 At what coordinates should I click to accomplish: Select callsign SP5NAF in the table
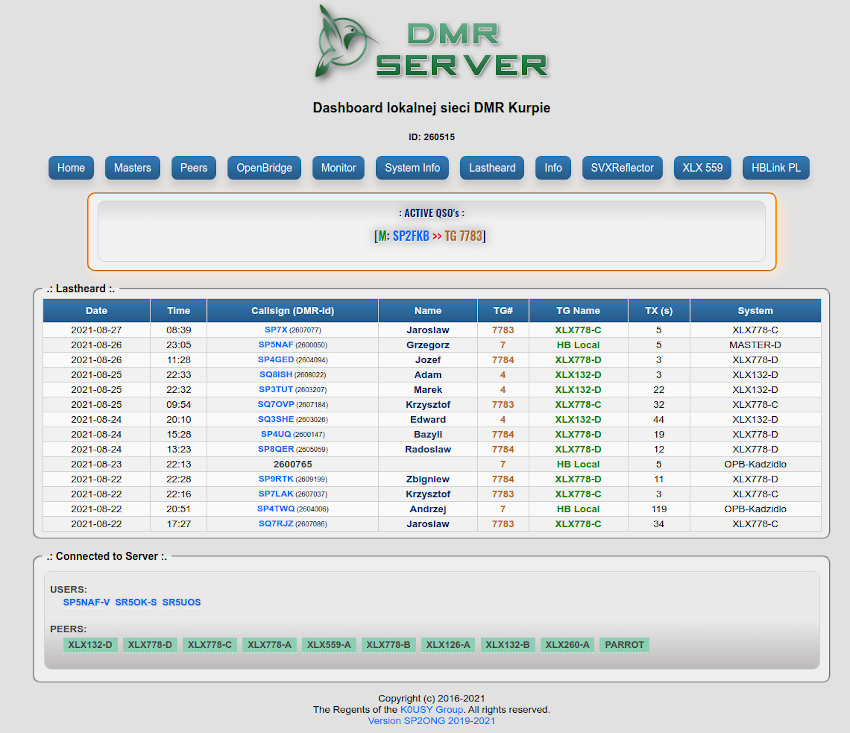(275, 344)
